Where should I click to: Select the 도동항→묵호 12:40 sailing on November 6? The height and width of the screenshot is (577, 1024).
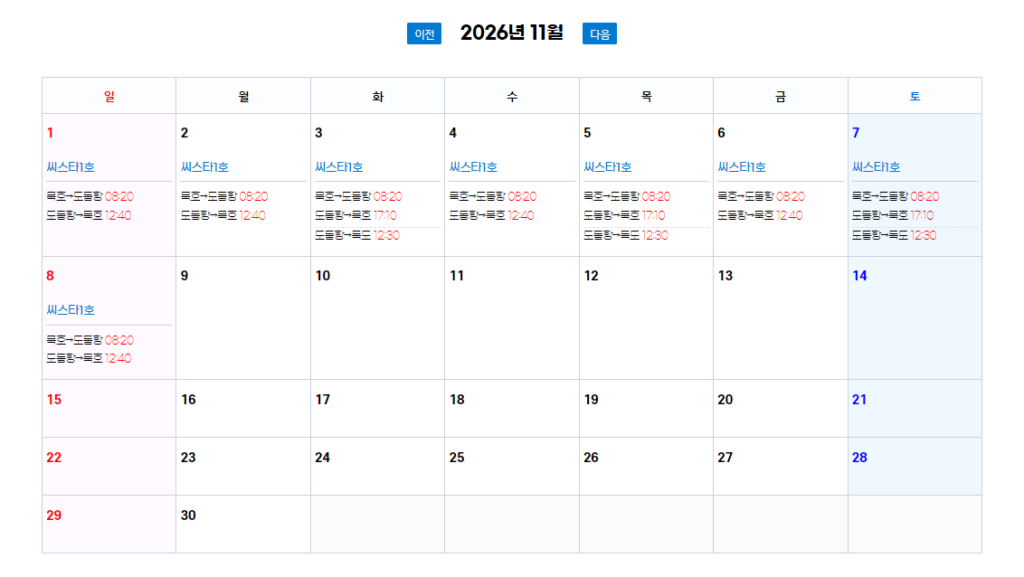[x=760, y=215]
